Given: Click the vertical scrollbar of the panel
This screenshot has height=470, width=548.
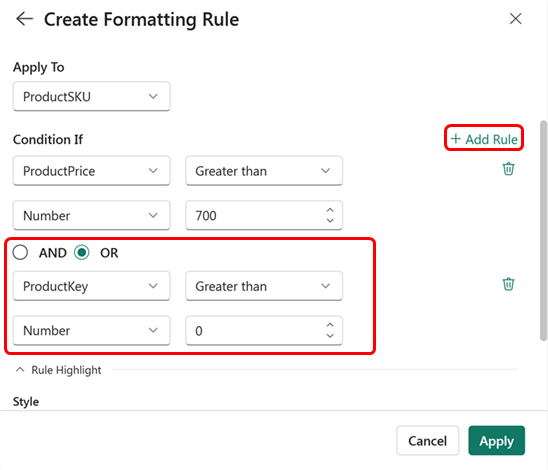Looking at the screenshot, I should [x=543, y=231].
